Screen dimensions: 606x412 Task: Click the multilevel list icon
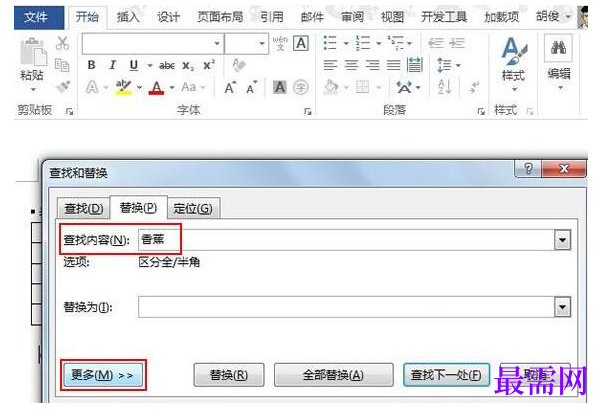(396, 43)
